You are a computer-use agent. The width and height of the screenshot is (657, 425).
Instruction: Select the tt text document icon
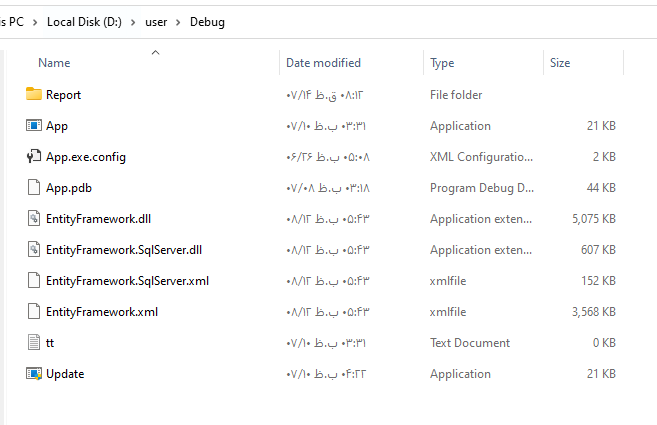(x=33, y=343)
